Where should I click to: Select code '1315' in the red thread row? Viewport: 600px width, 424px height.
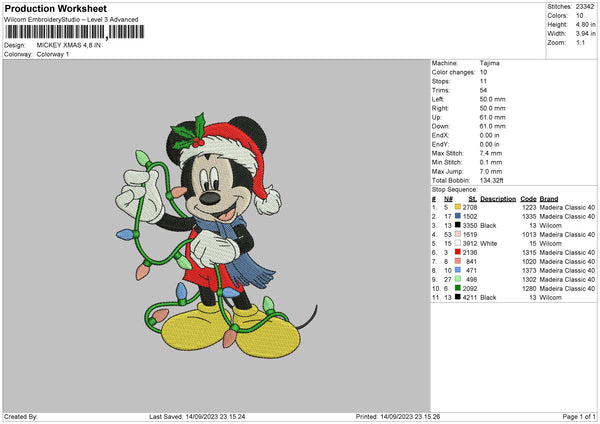coord(529,253)
